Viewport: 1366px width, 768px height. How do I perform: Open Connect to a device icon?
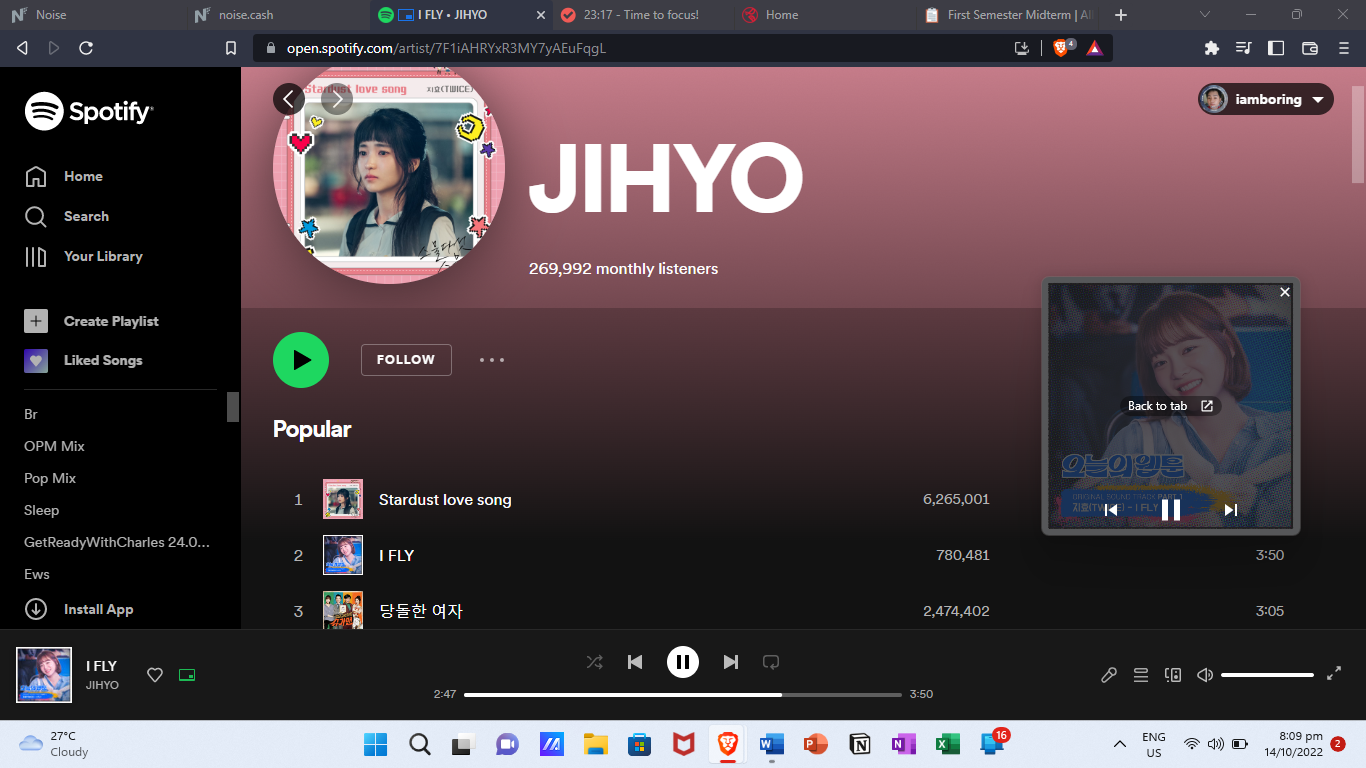point(1173,675)
